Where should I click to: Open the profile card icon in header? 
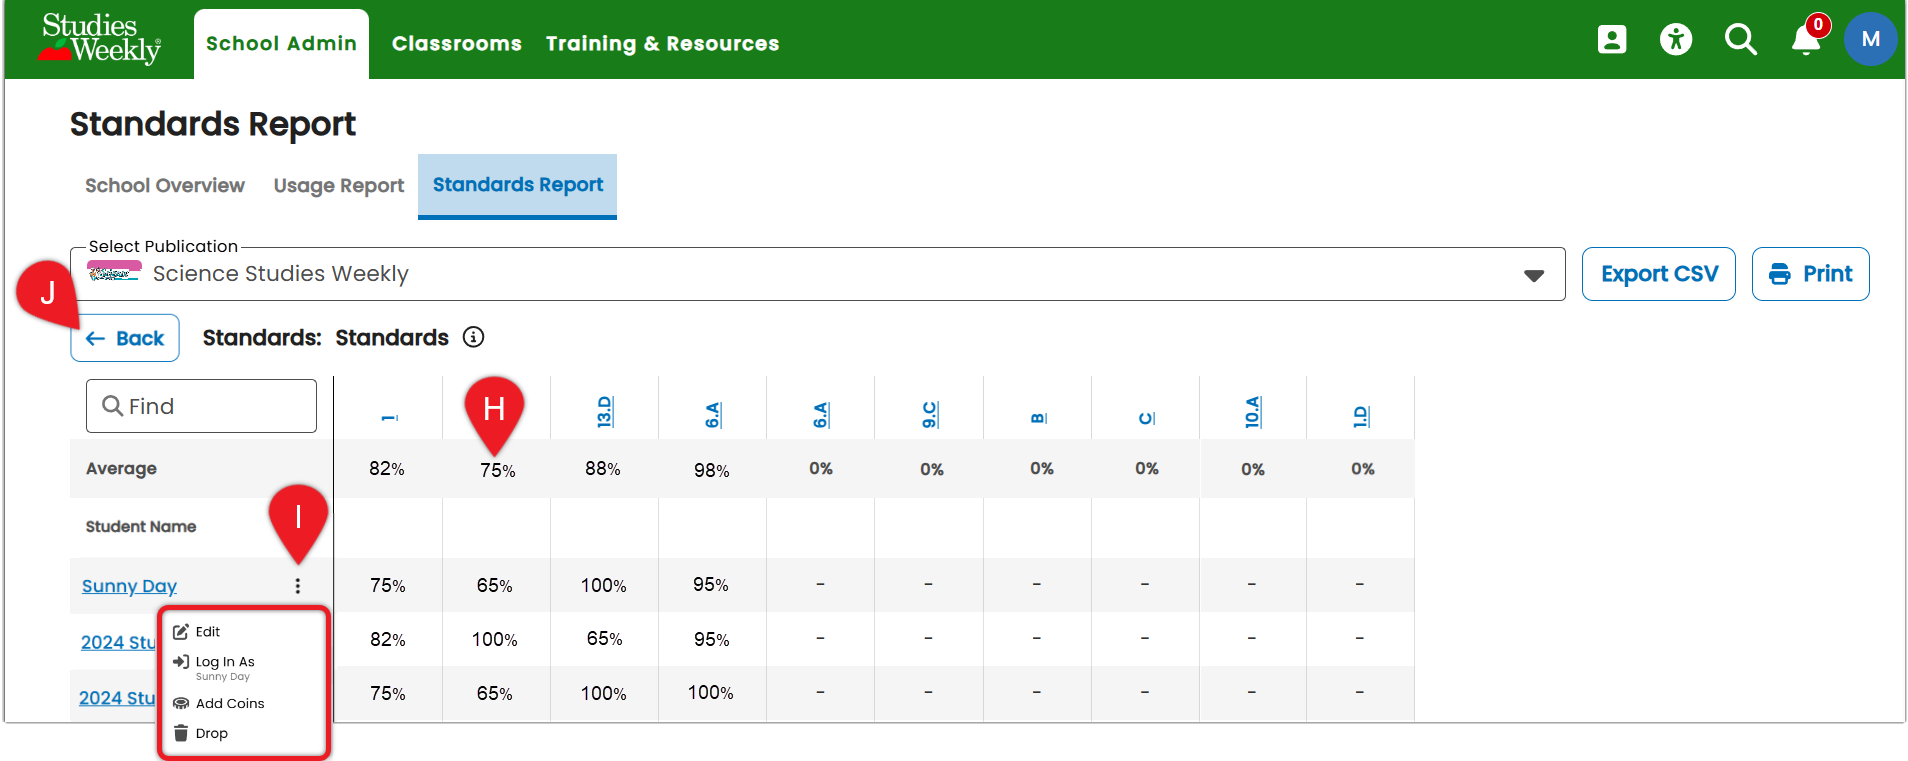(1612, 39)
